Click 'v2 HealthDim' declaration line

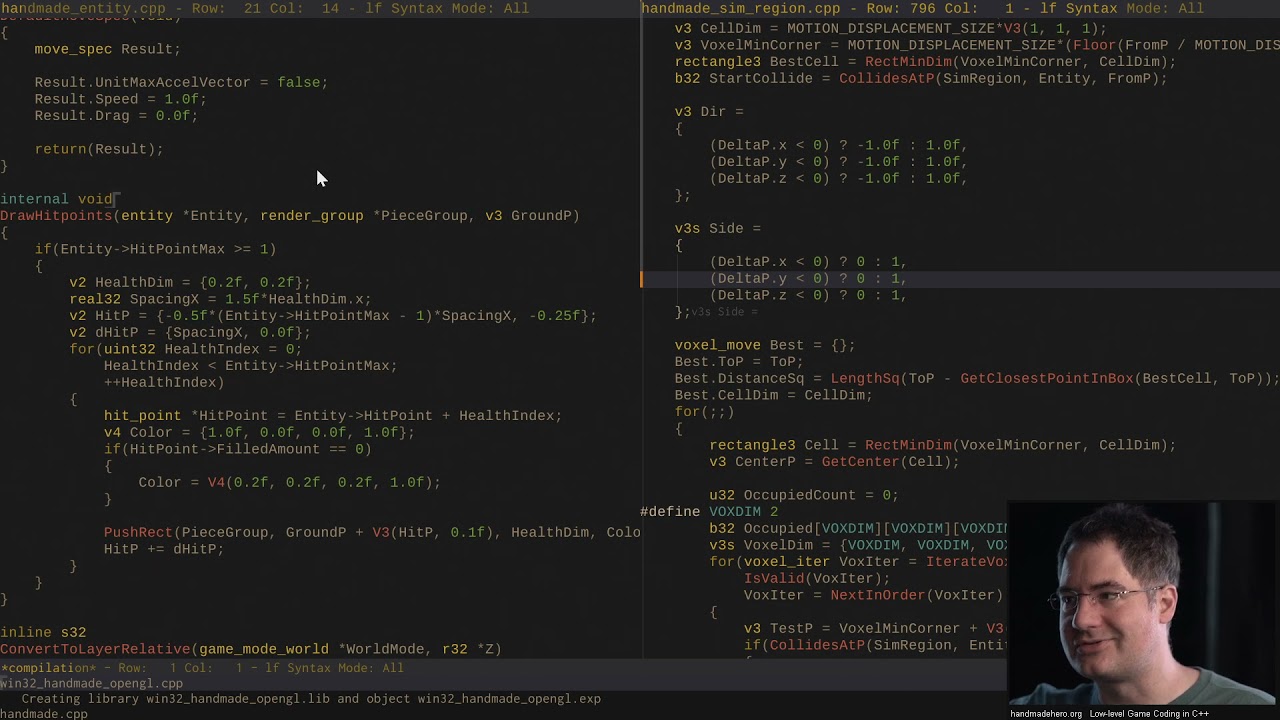[x=190, y=282]
